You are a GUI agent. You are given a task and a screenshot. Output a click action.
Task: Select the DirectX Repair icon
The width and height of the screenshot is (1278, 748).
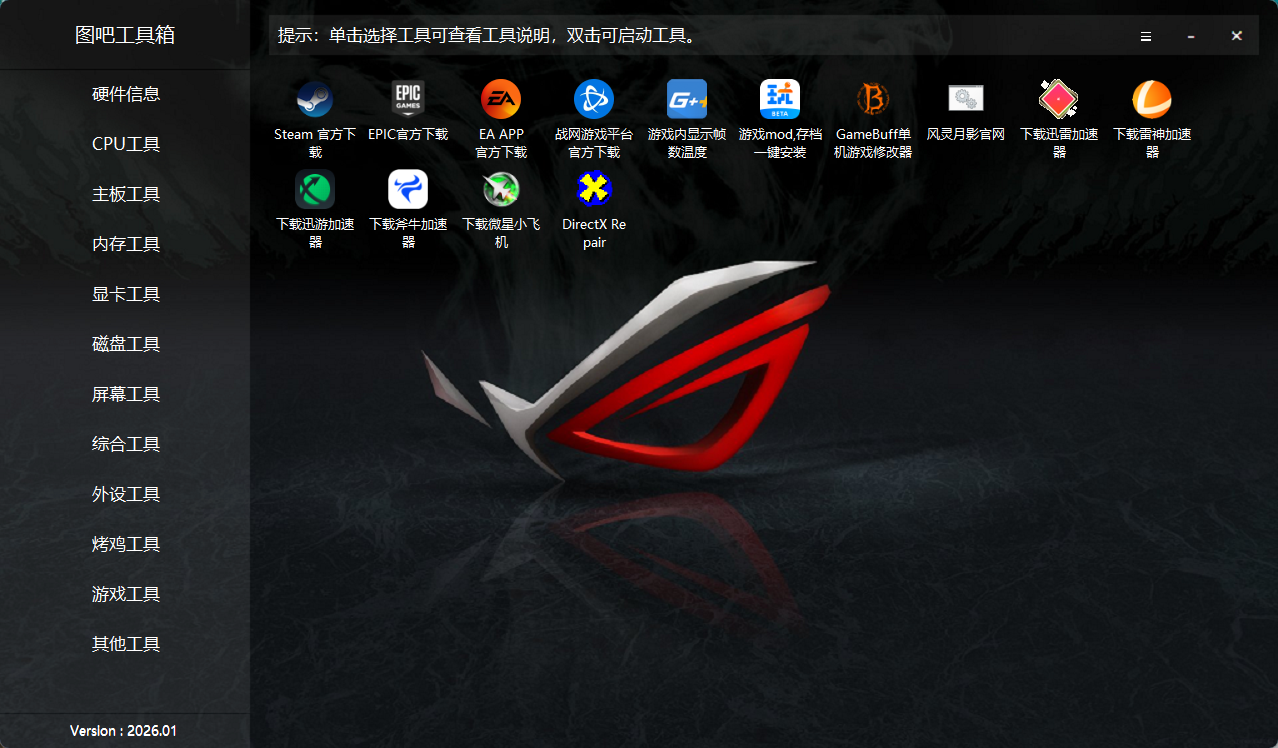pos(594,189)
